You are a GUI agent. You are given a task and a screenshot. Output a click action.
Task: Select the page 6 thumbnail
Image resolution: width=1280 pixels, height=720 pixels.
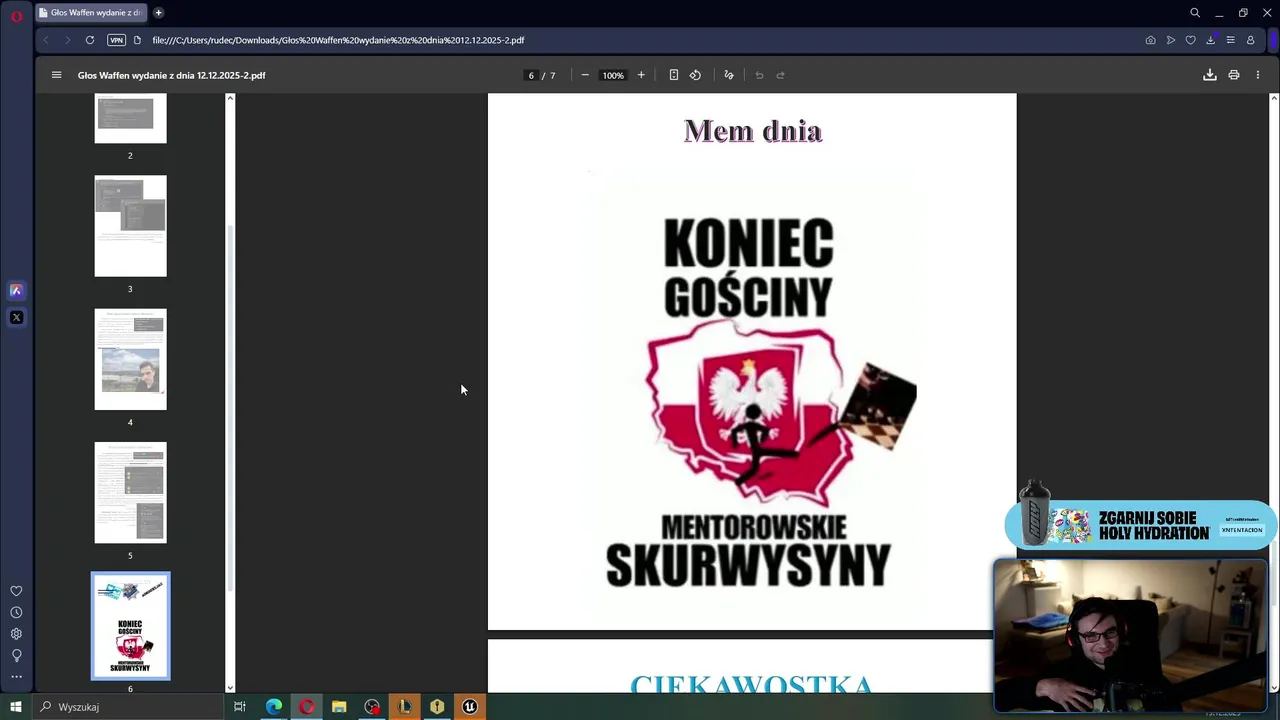(x=130, y=626)
